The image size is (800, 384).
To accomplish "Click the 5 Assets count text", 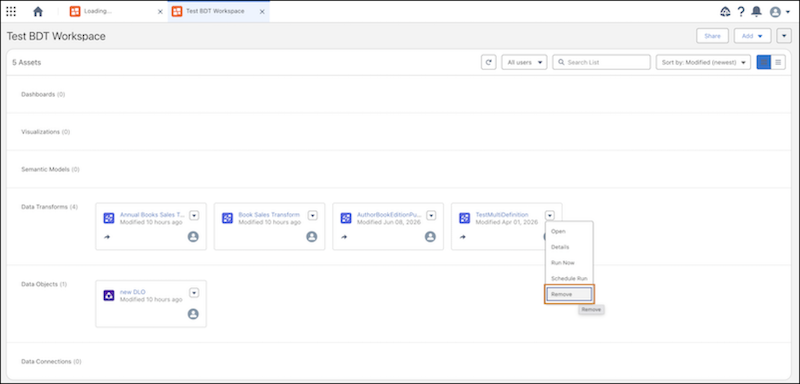I will (27, 62).
